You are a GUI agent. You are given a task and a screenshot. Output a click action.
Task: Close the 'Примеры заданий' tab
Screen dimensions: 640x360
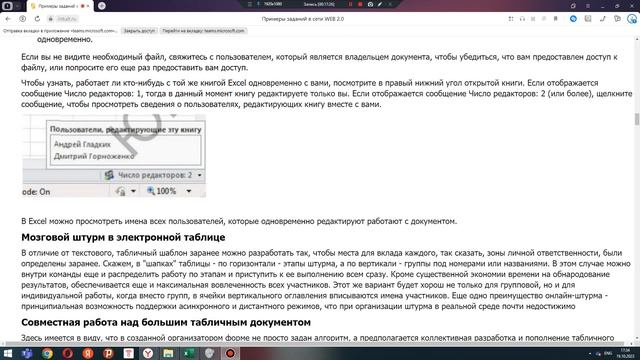[x=88, y=6]
